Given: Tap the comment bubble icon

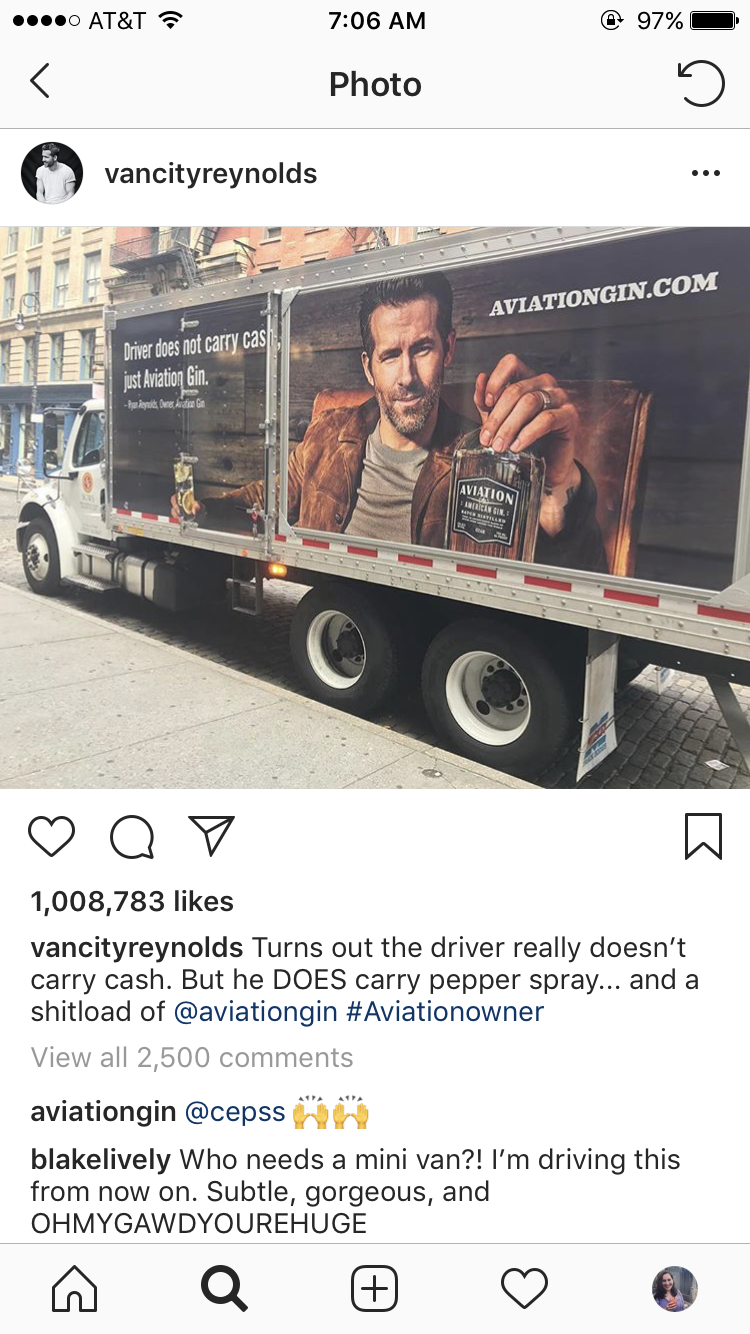Looking at the screenshot, I should click(132, 837).
